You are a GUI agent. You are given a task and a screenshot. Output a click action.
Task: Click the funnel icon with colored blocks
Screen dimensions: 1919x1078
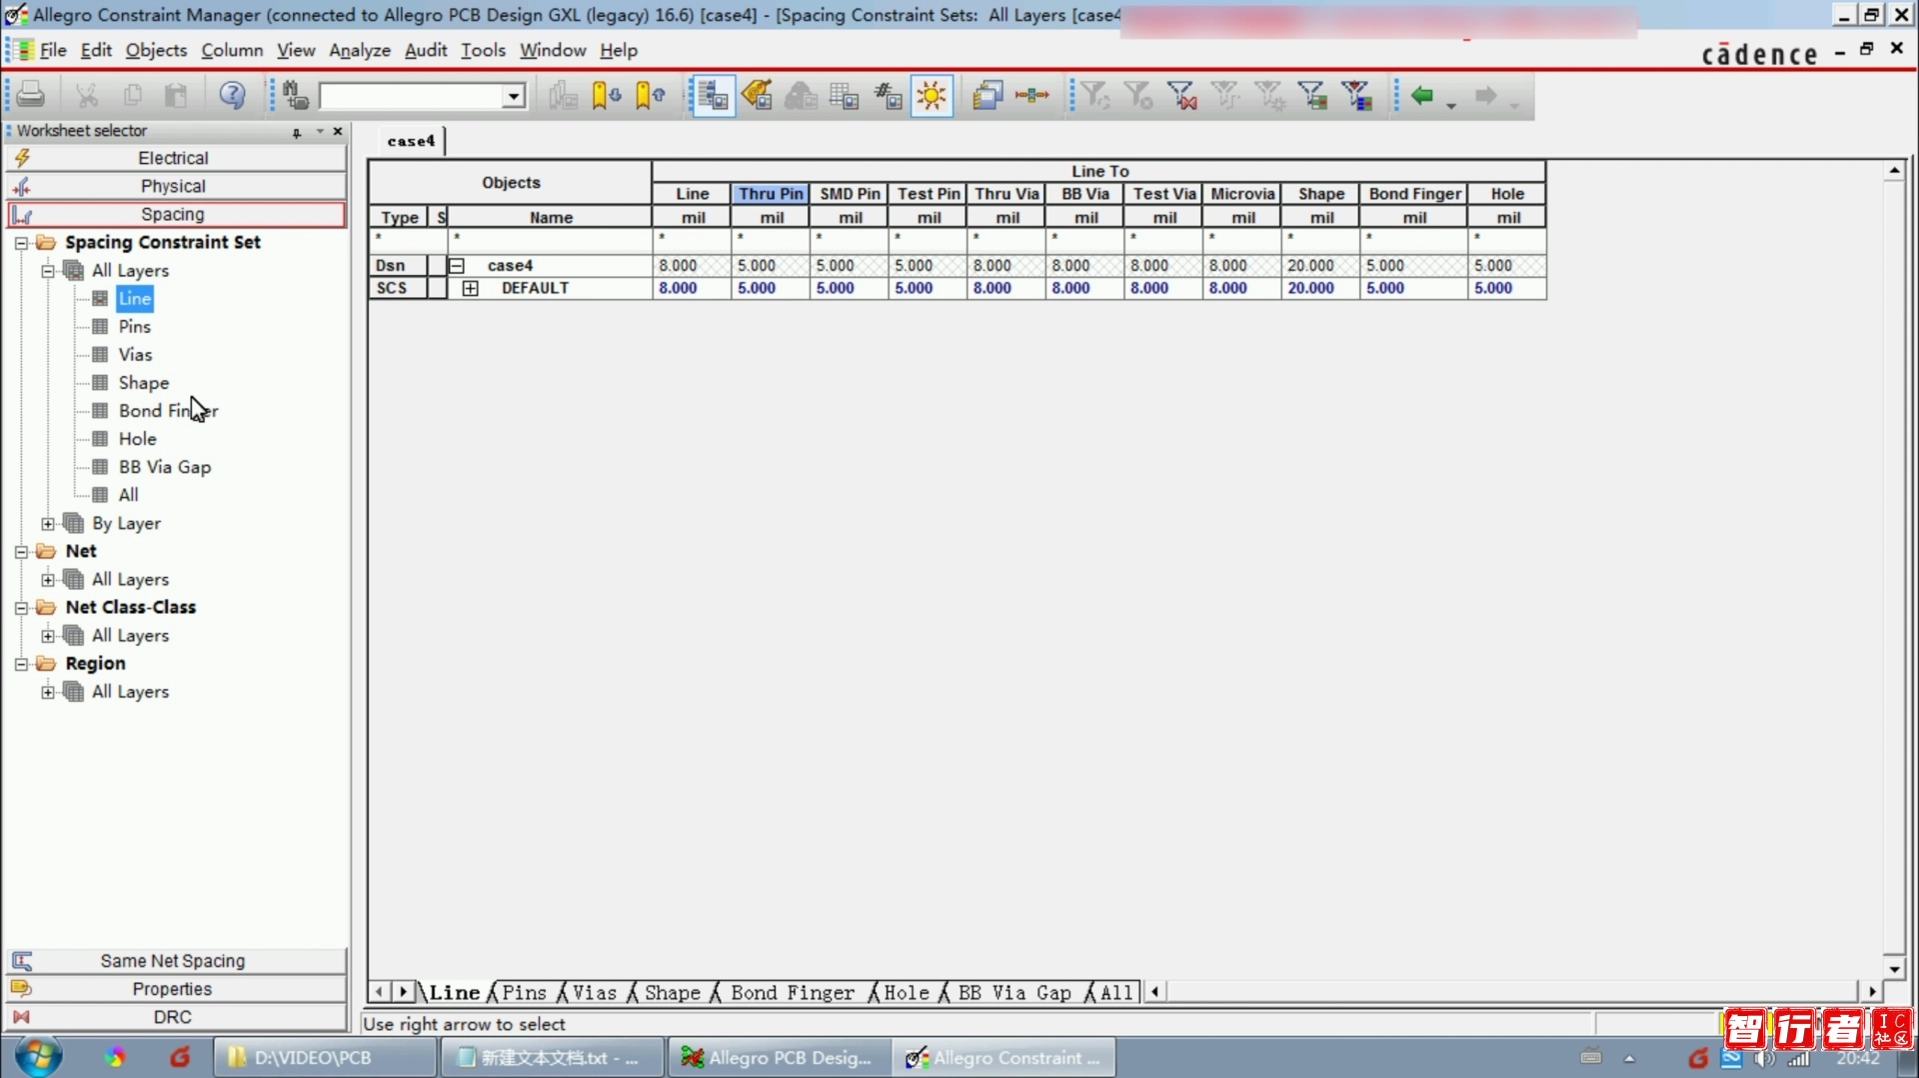click(x=1357, y=95)
